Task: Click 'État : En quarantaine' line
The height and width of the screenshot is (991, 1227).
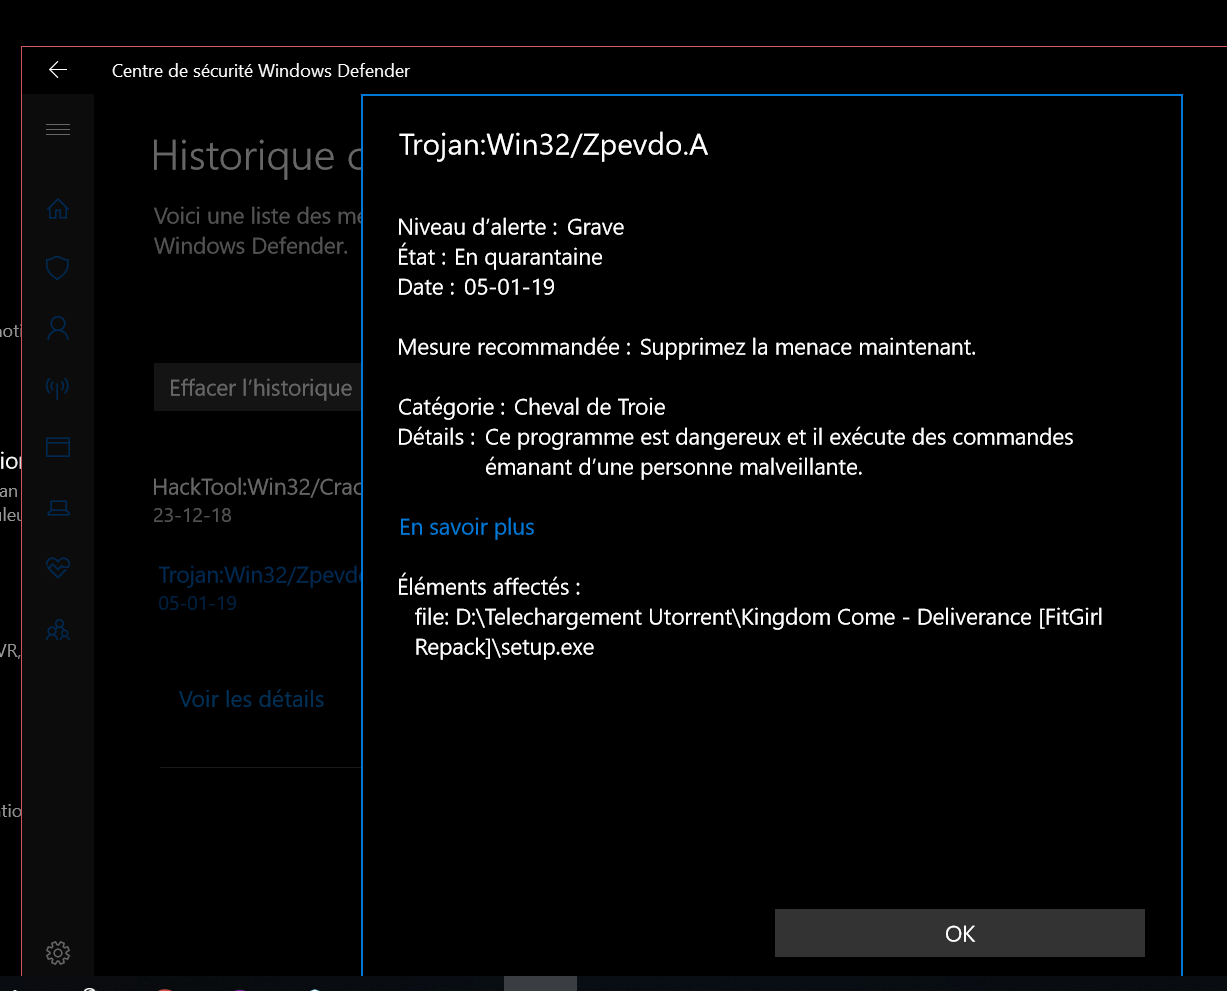Action: (x=500, y=257)
